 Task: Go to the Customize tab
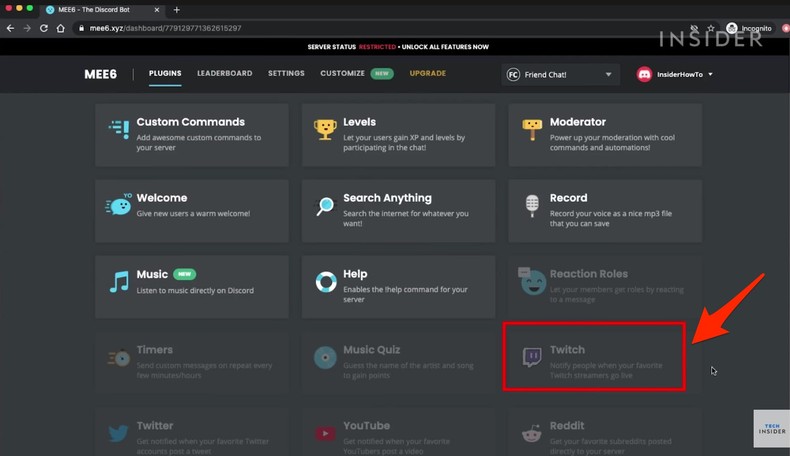pyautogui.click(x=342, y=74)
